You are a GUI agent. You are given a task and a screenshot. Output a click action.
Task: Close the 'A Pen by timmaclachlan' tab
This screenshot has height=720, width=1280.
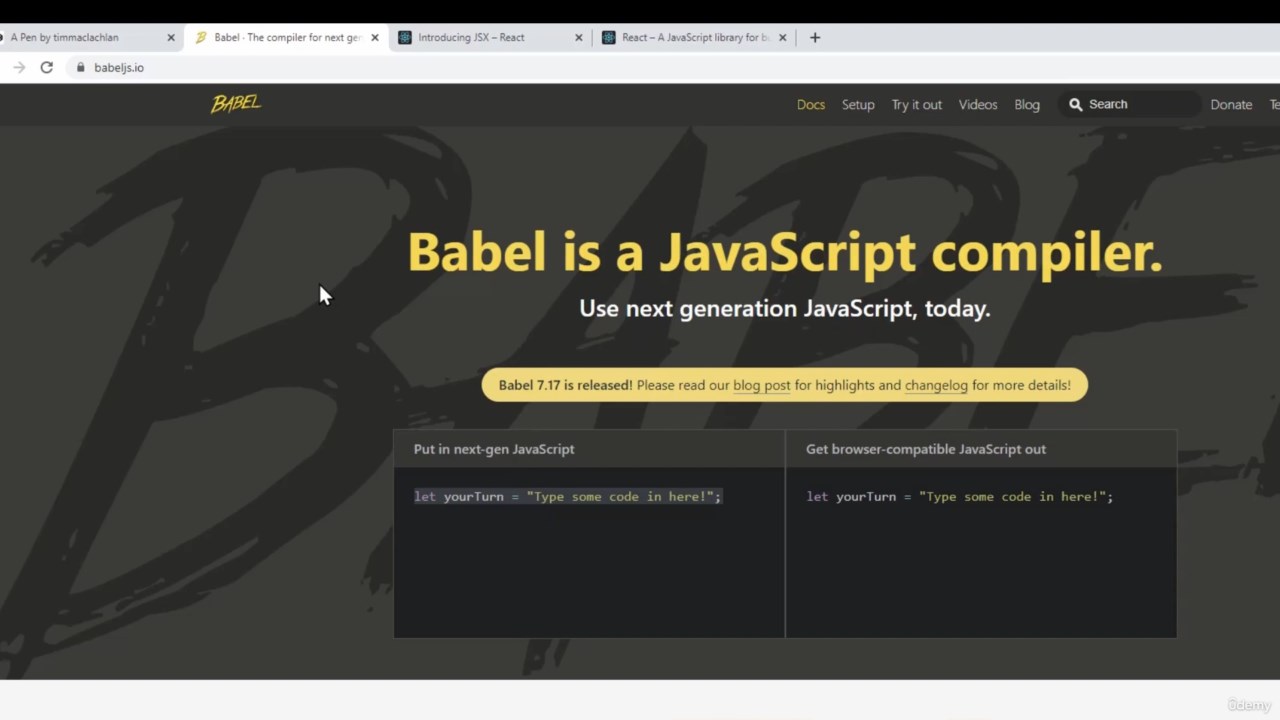tap(171, 37)
